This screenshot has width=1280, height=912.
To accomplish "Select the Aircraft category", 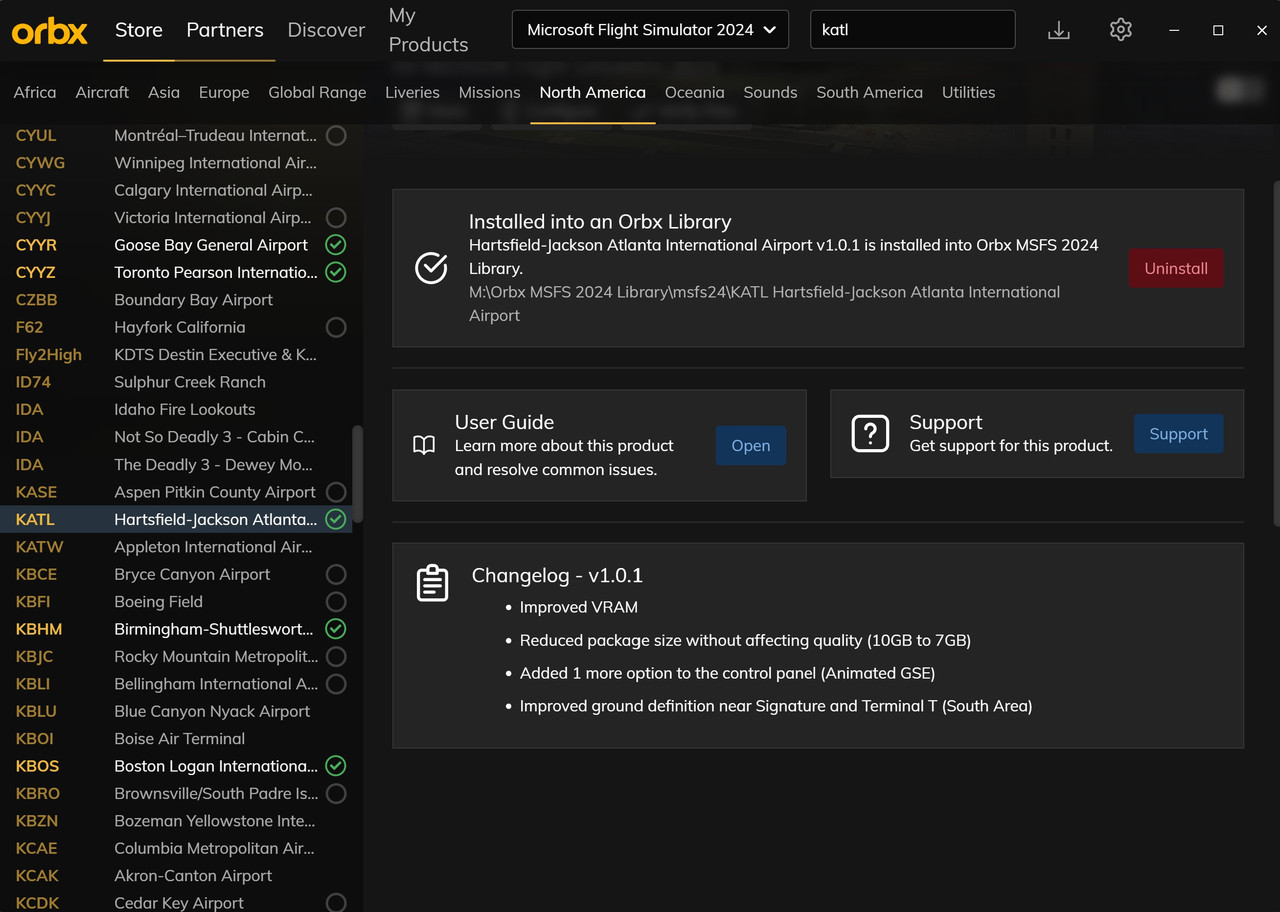I will click(102, 92).
